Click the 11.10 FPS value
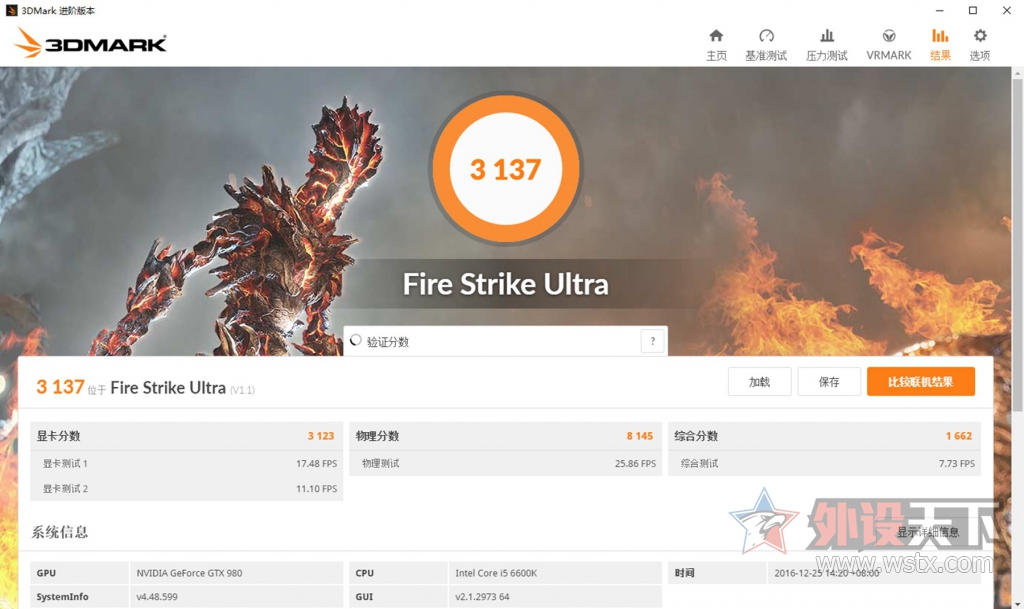1024x609 pixels. coord(317,488)
